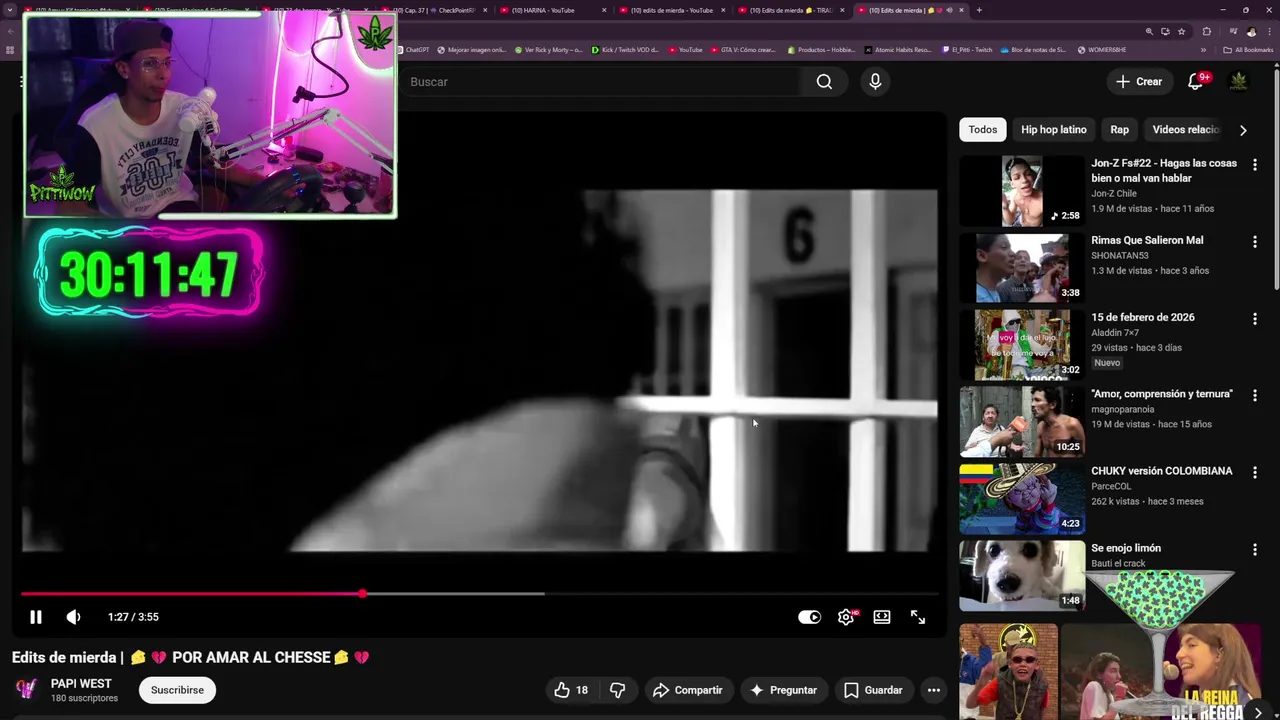Toggle the autoplay switch in player
The height and width of the screenshot is (720, 1280).
click(x=809, y=617)
